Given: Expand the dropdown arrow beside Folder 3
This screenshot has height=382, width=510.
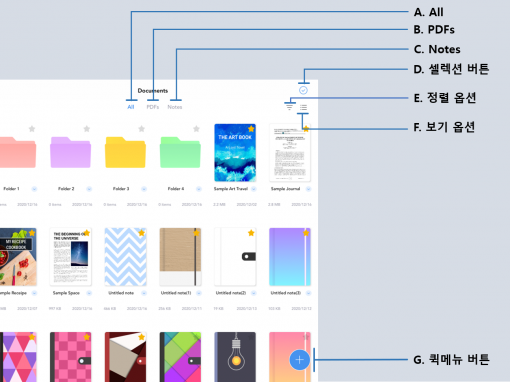Looking at the screenshot, I should (144, 189).
